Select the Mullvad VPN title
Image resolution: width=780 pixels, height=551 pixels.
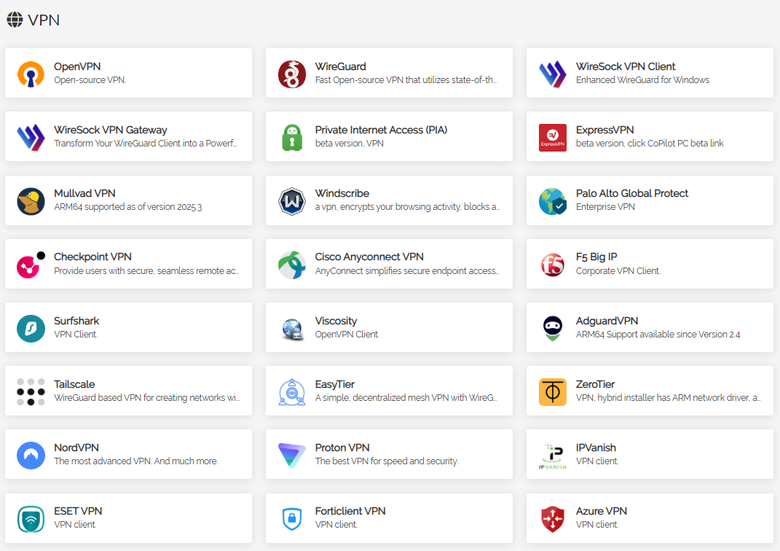[x=85, y=193]
